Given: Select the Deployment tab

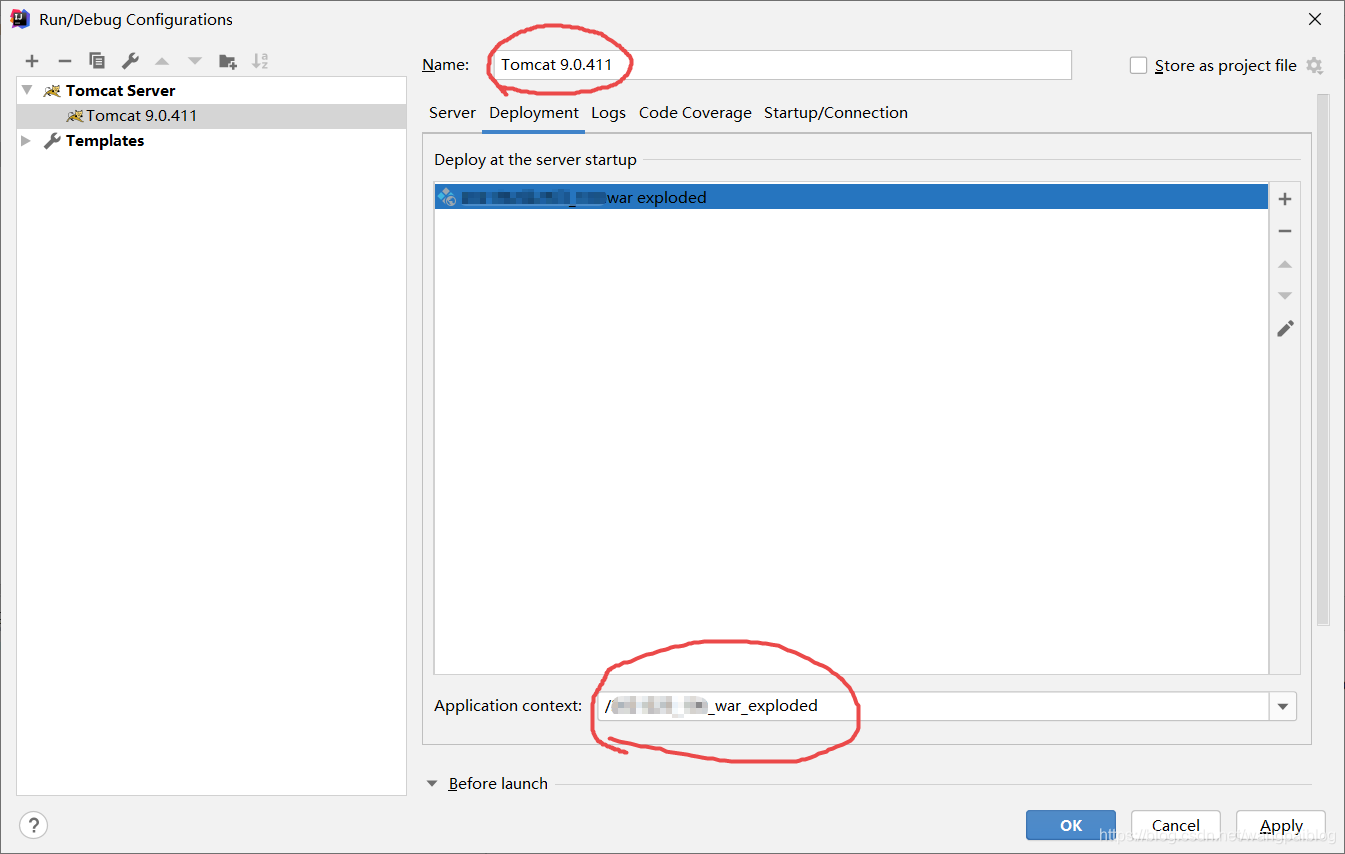Looking at the screenshot, I should point(534,113).
